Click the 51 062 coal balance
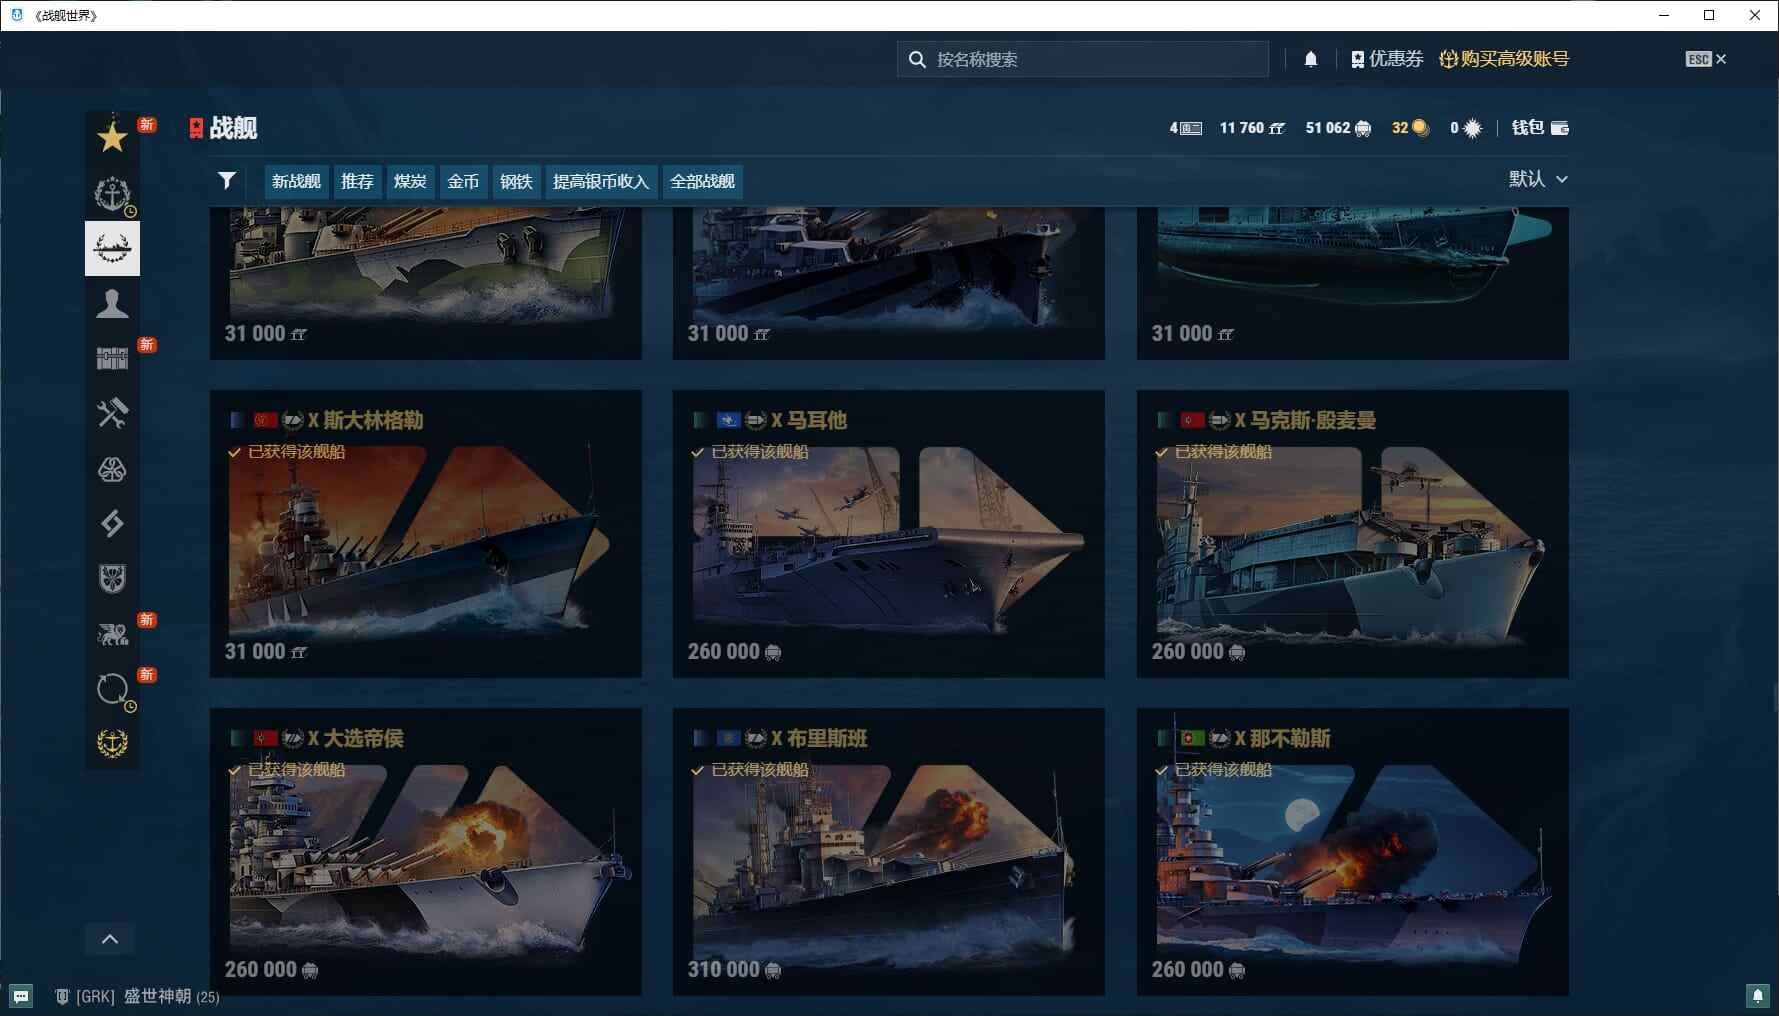This screenshot has width=1779, height=1016. 1338,127
